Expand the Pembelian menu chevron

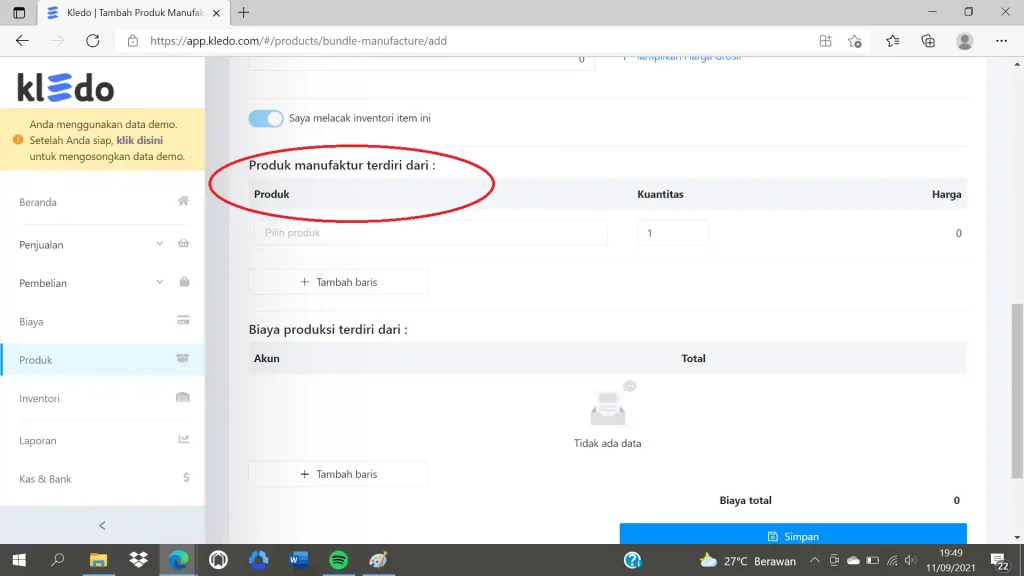[159, 282]
